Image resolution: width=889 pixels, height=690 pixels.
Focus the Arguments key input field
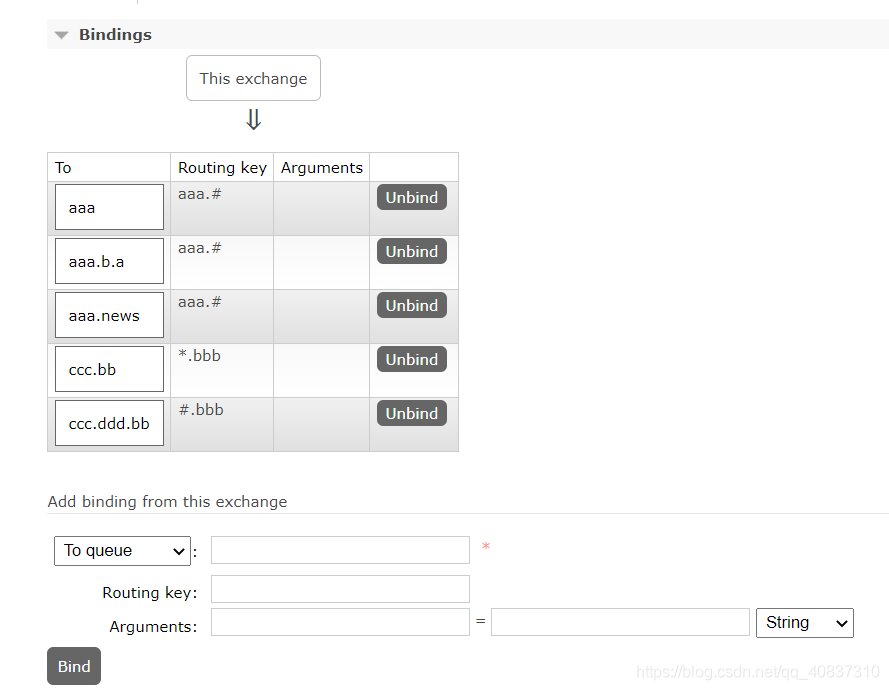click(340, 622)
